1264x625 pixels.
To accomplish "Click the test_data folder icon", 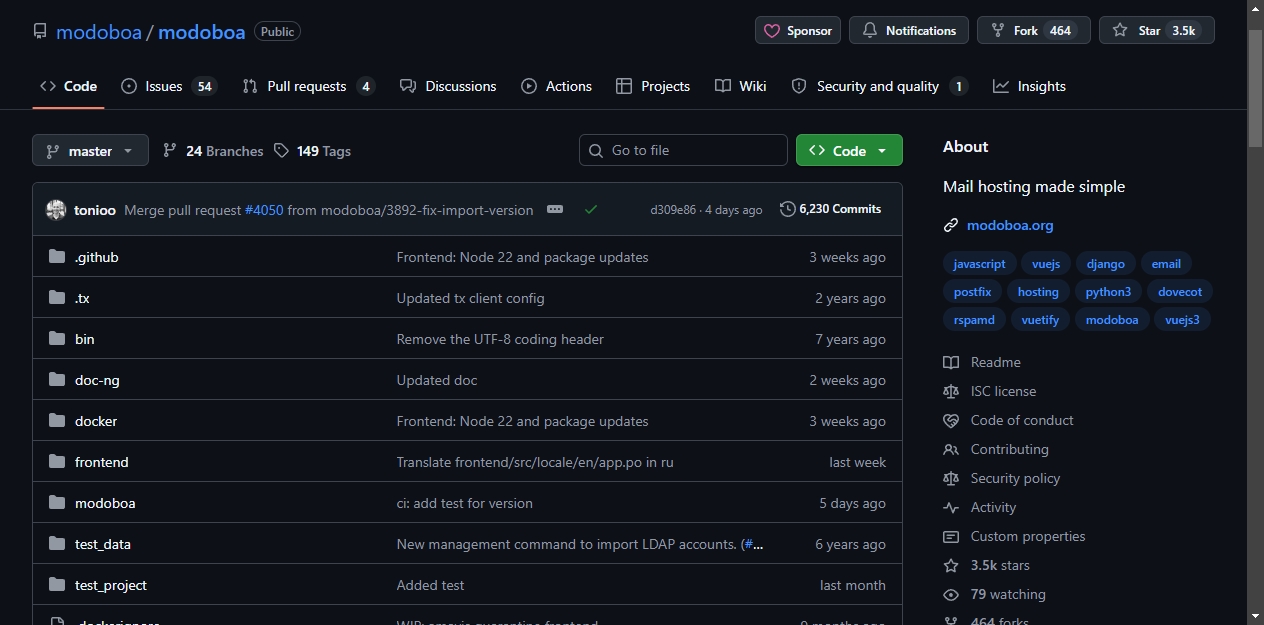I will (x=57, y=544).
